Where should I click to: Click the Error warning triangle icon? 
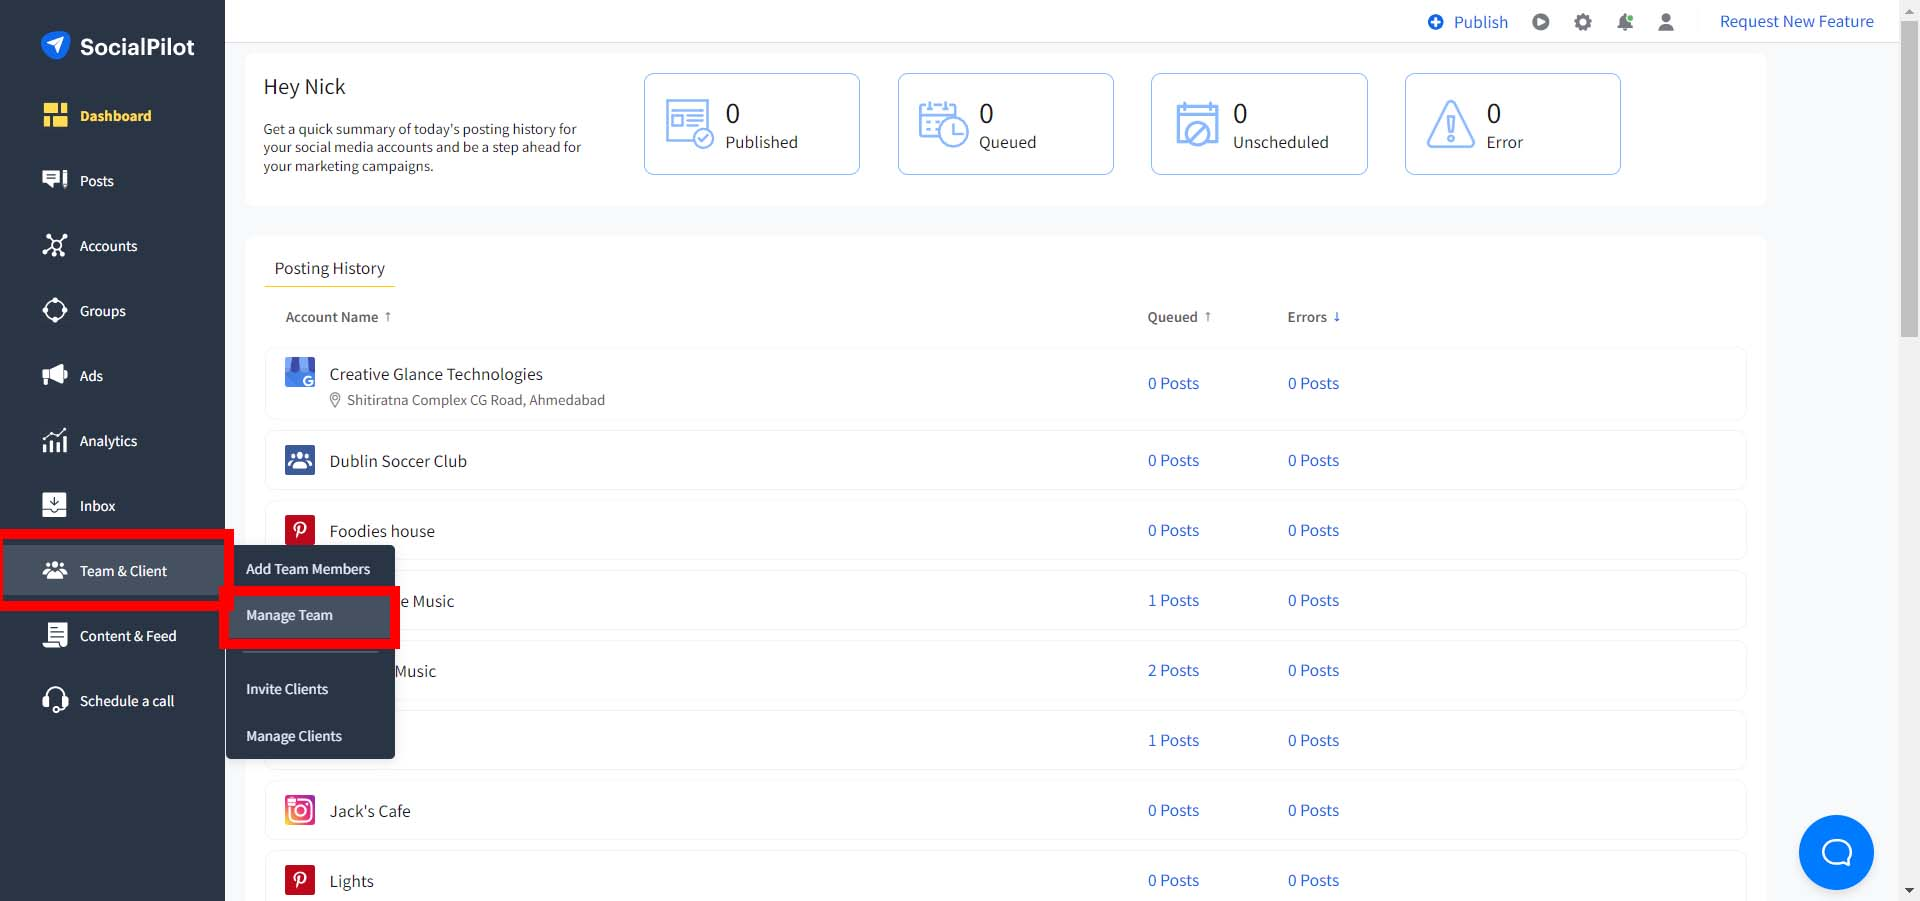tap(1451, 124)
